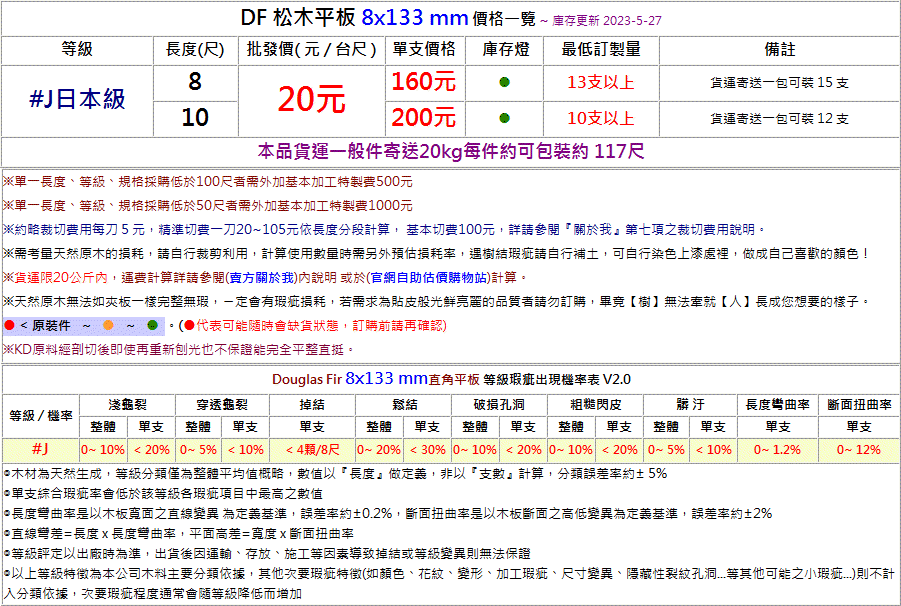901x606 pixels.
Task: Click the footnote '等級評定以出廠時為準'
Action: point(266,554)
